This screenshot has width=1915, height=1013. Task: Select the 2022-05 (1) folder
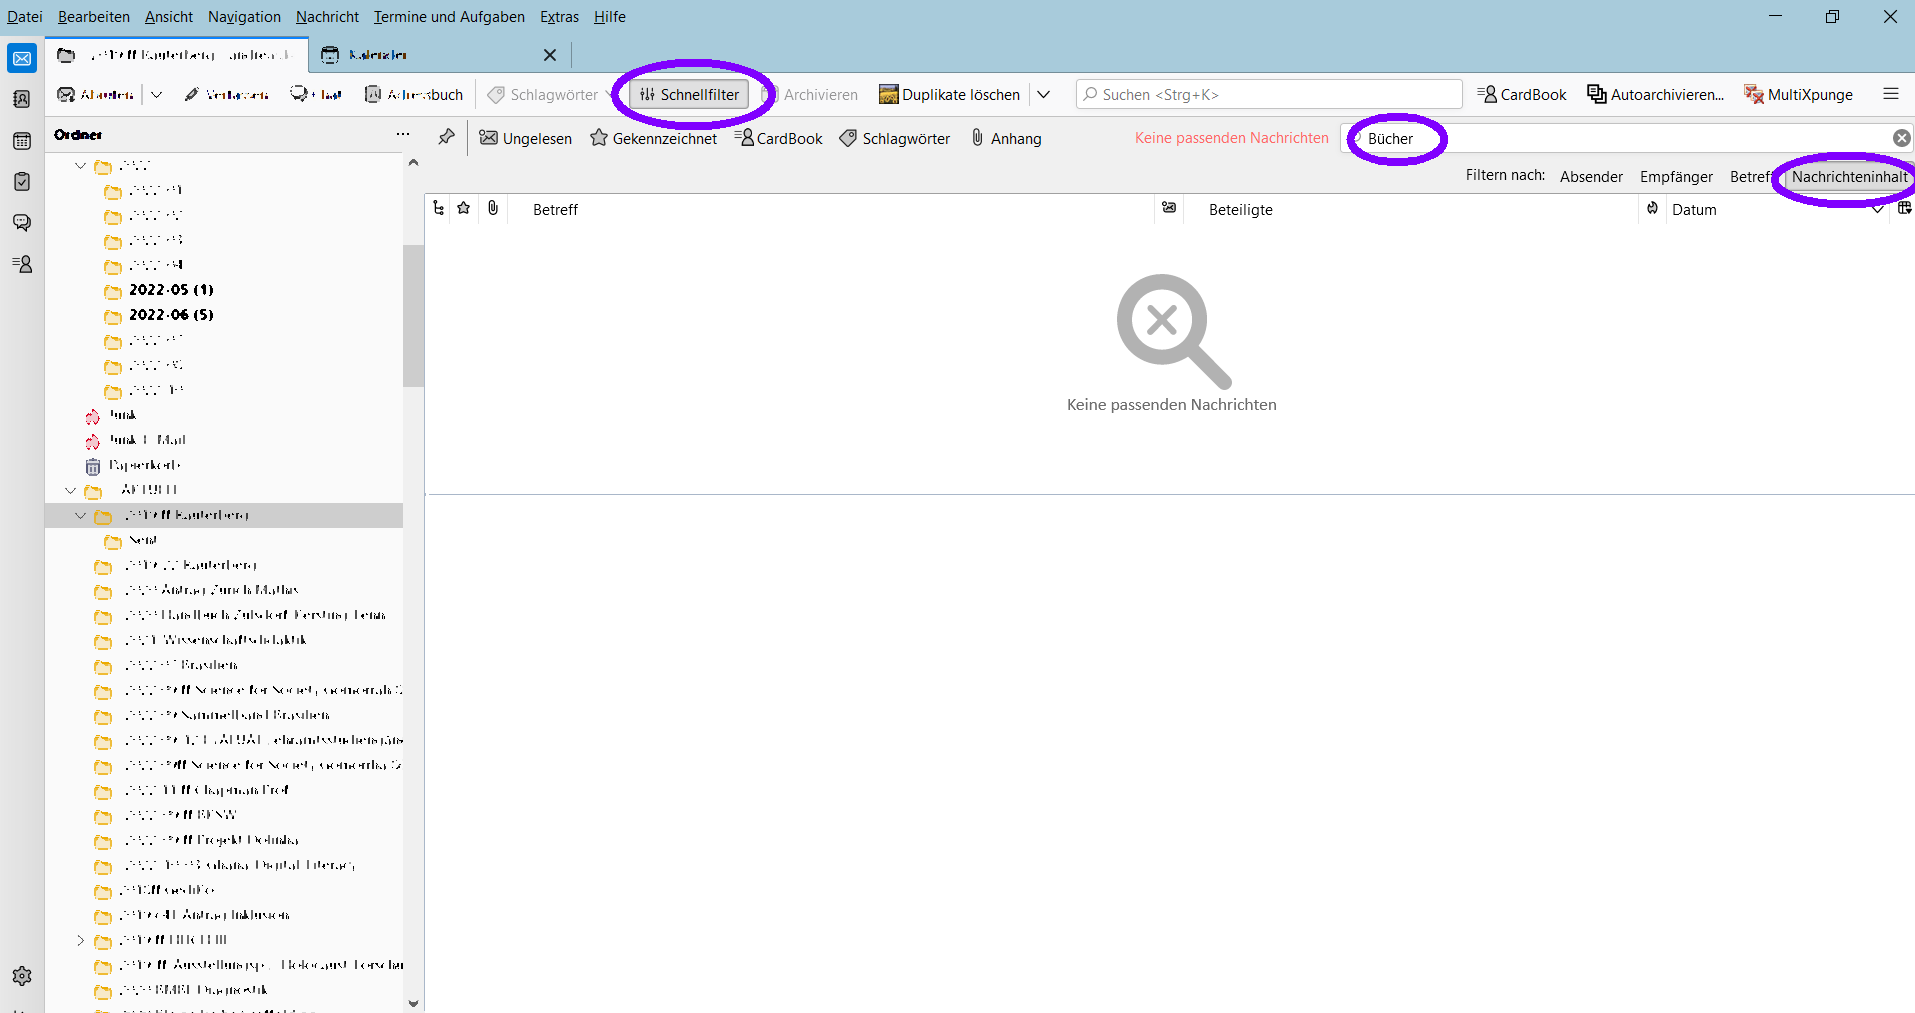[x=171, y=290]
